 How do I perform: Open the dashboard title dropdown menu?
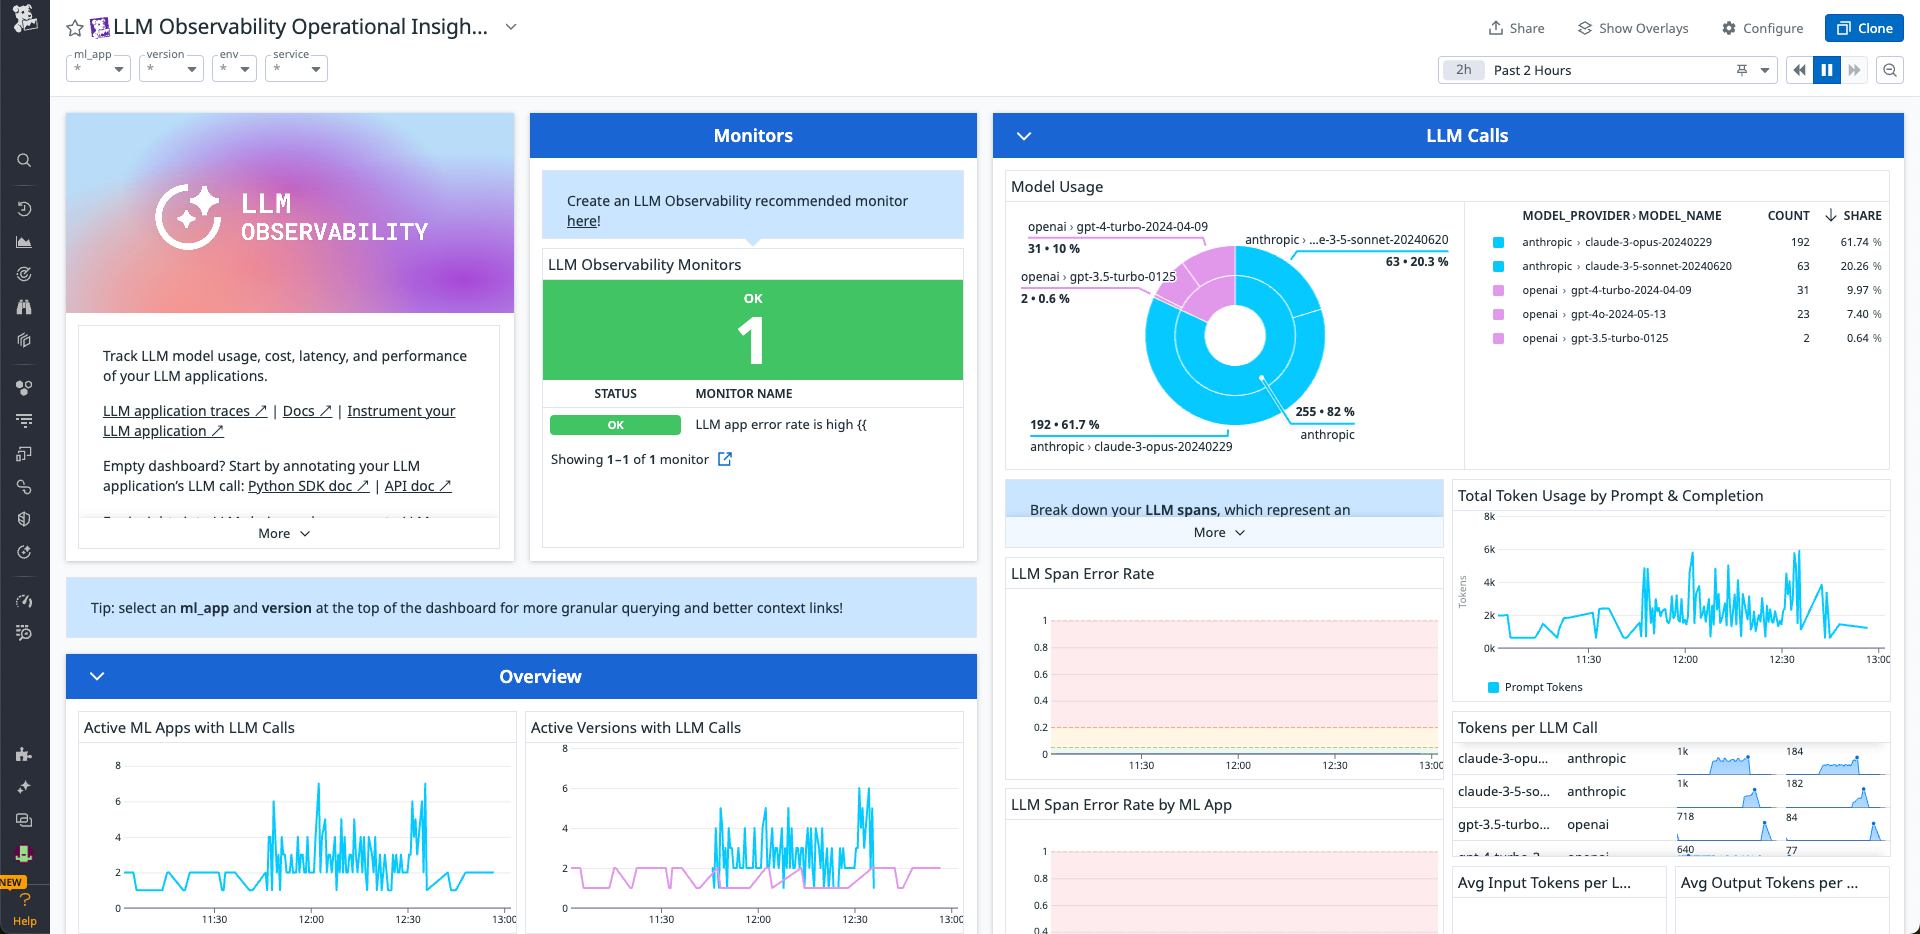pos(510,28)
